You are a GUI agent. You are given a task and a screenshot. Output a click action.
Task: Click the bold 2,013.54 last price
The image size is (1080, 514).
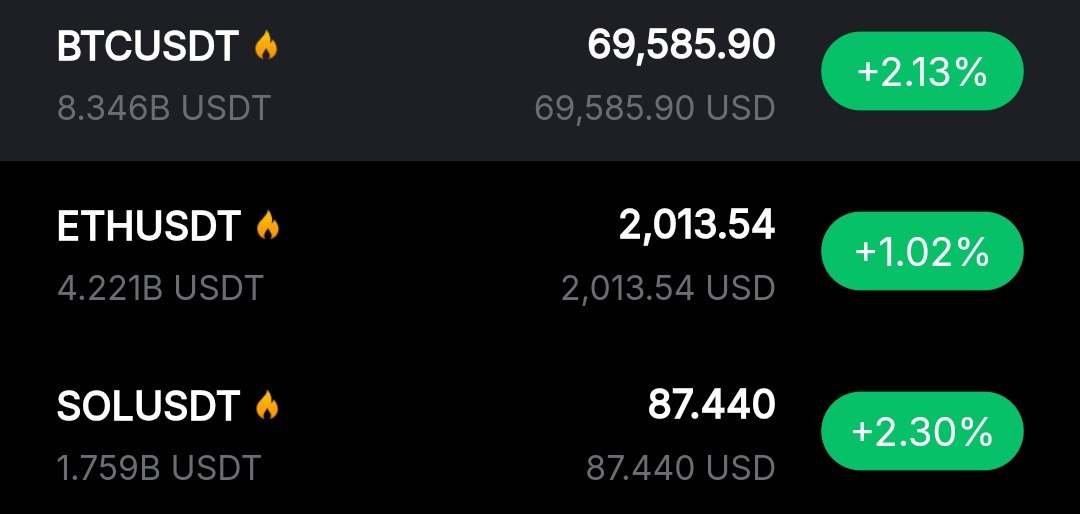tap(696, 225)
